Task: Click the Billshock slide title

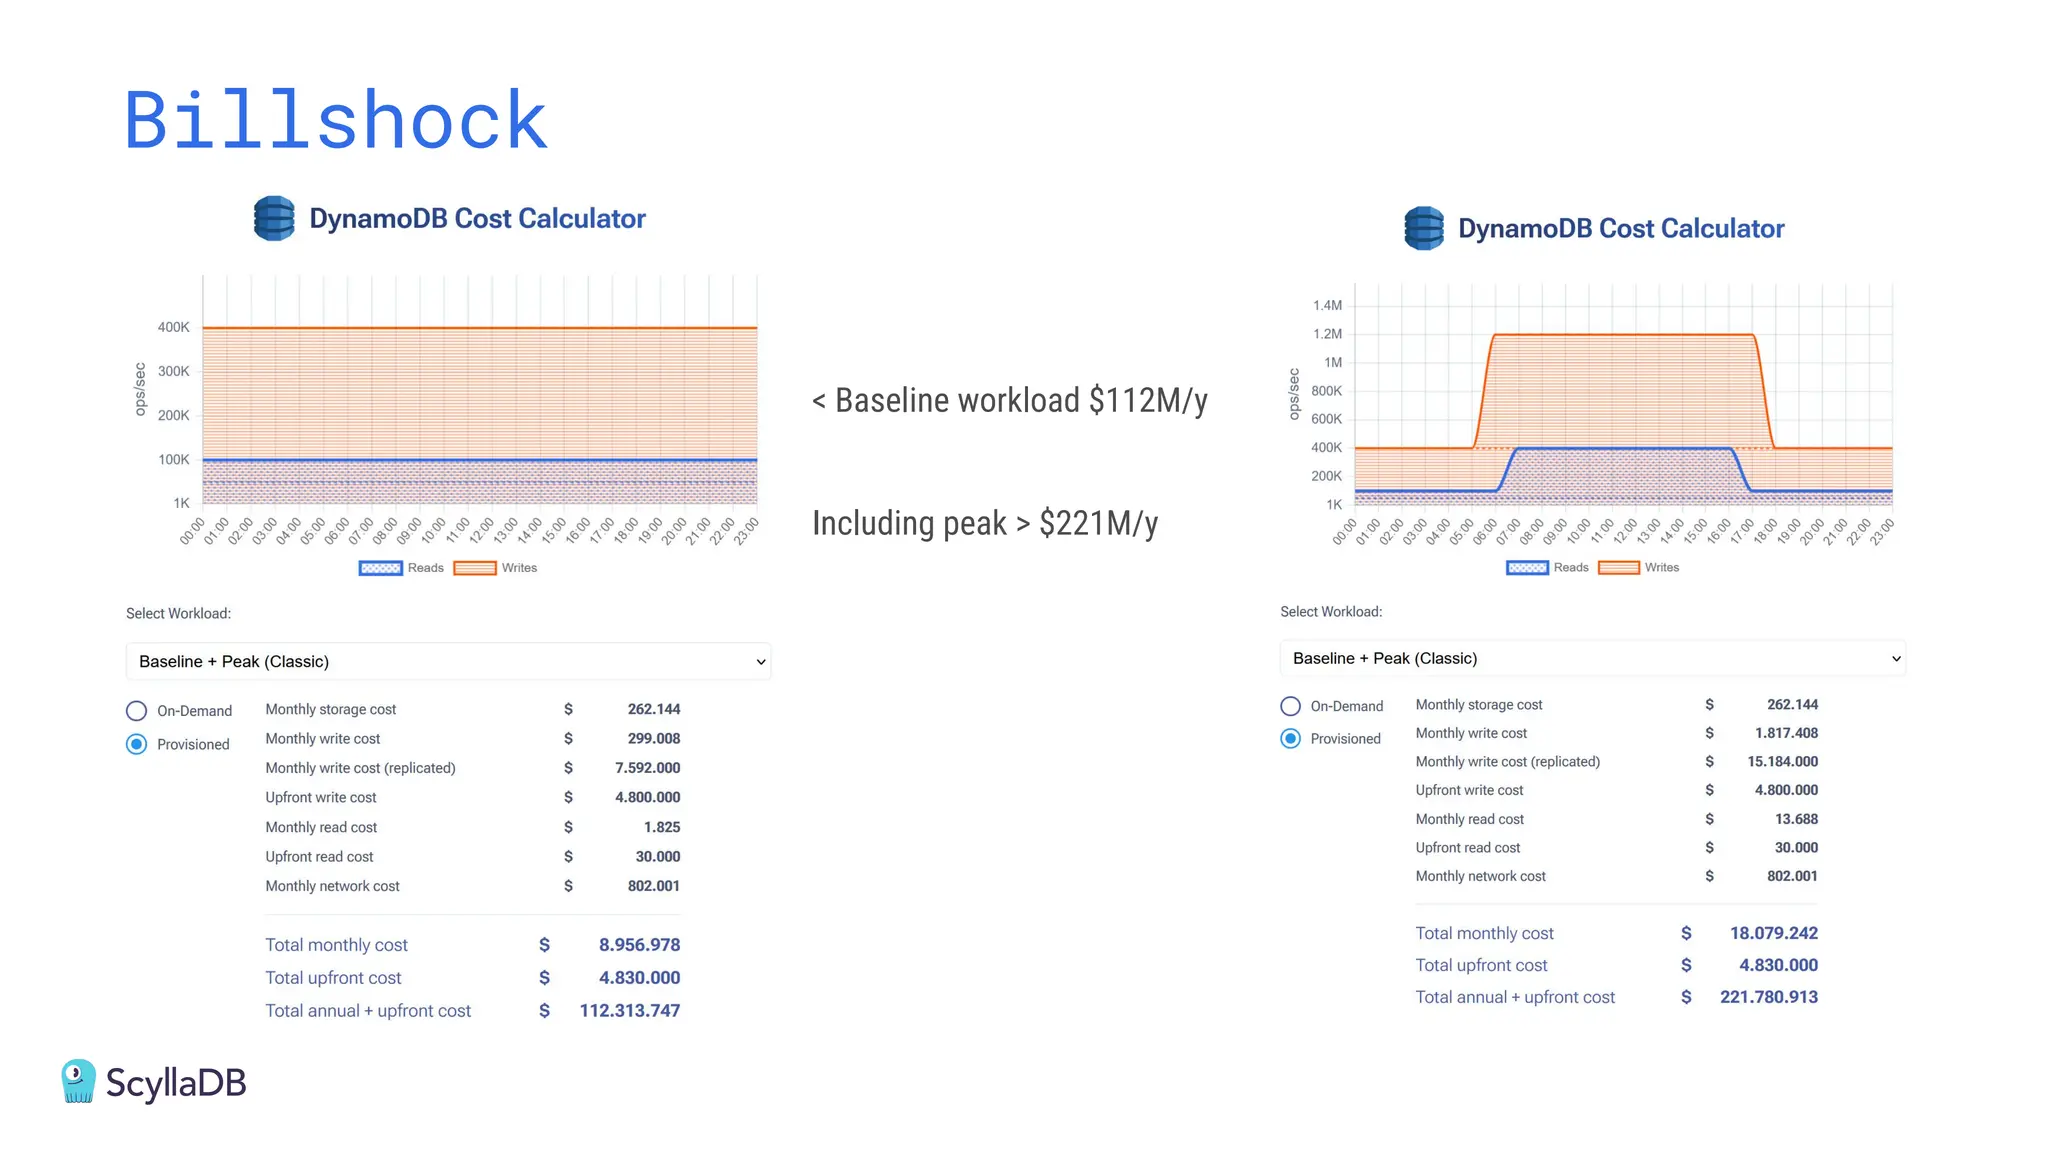Action: [x=336, y=121]
